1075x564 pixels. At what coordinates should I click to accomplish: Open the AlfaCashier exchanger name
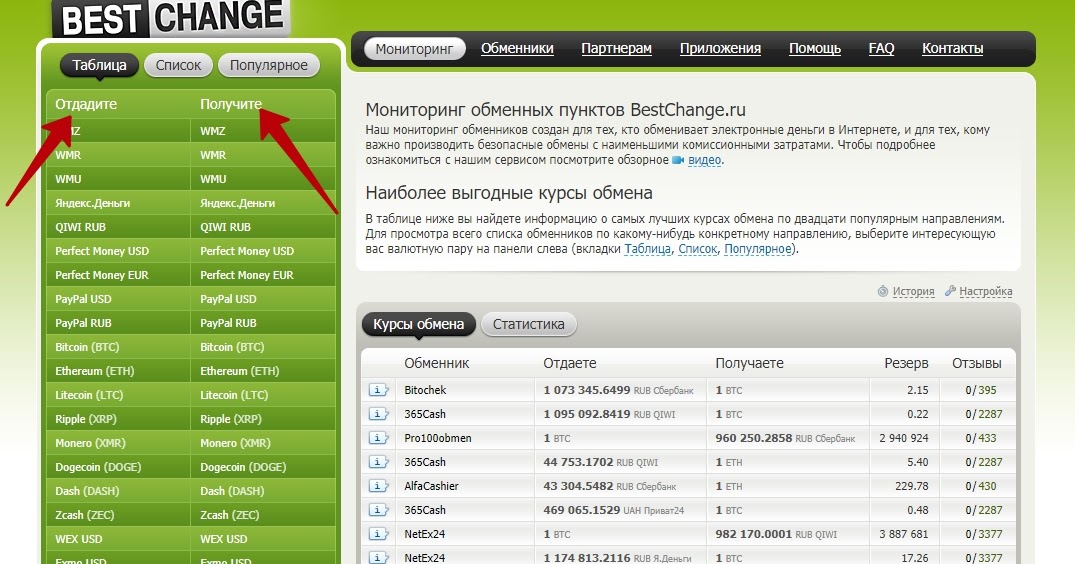pyautogui.click(x=431, y=486)
